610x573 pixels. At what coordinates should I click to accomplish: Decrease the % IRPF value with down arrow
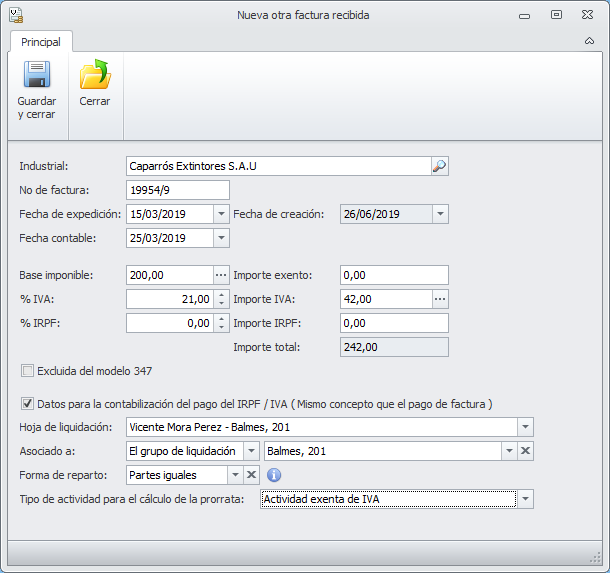[x=221, y=327]
